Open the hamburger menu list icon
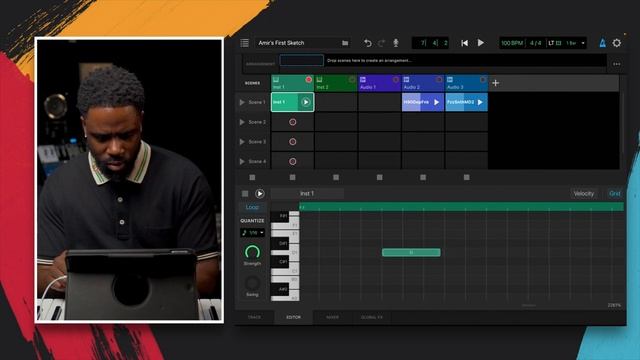This screenshot has height=360, width=640. pyautogui.click(x=244, y=43)
